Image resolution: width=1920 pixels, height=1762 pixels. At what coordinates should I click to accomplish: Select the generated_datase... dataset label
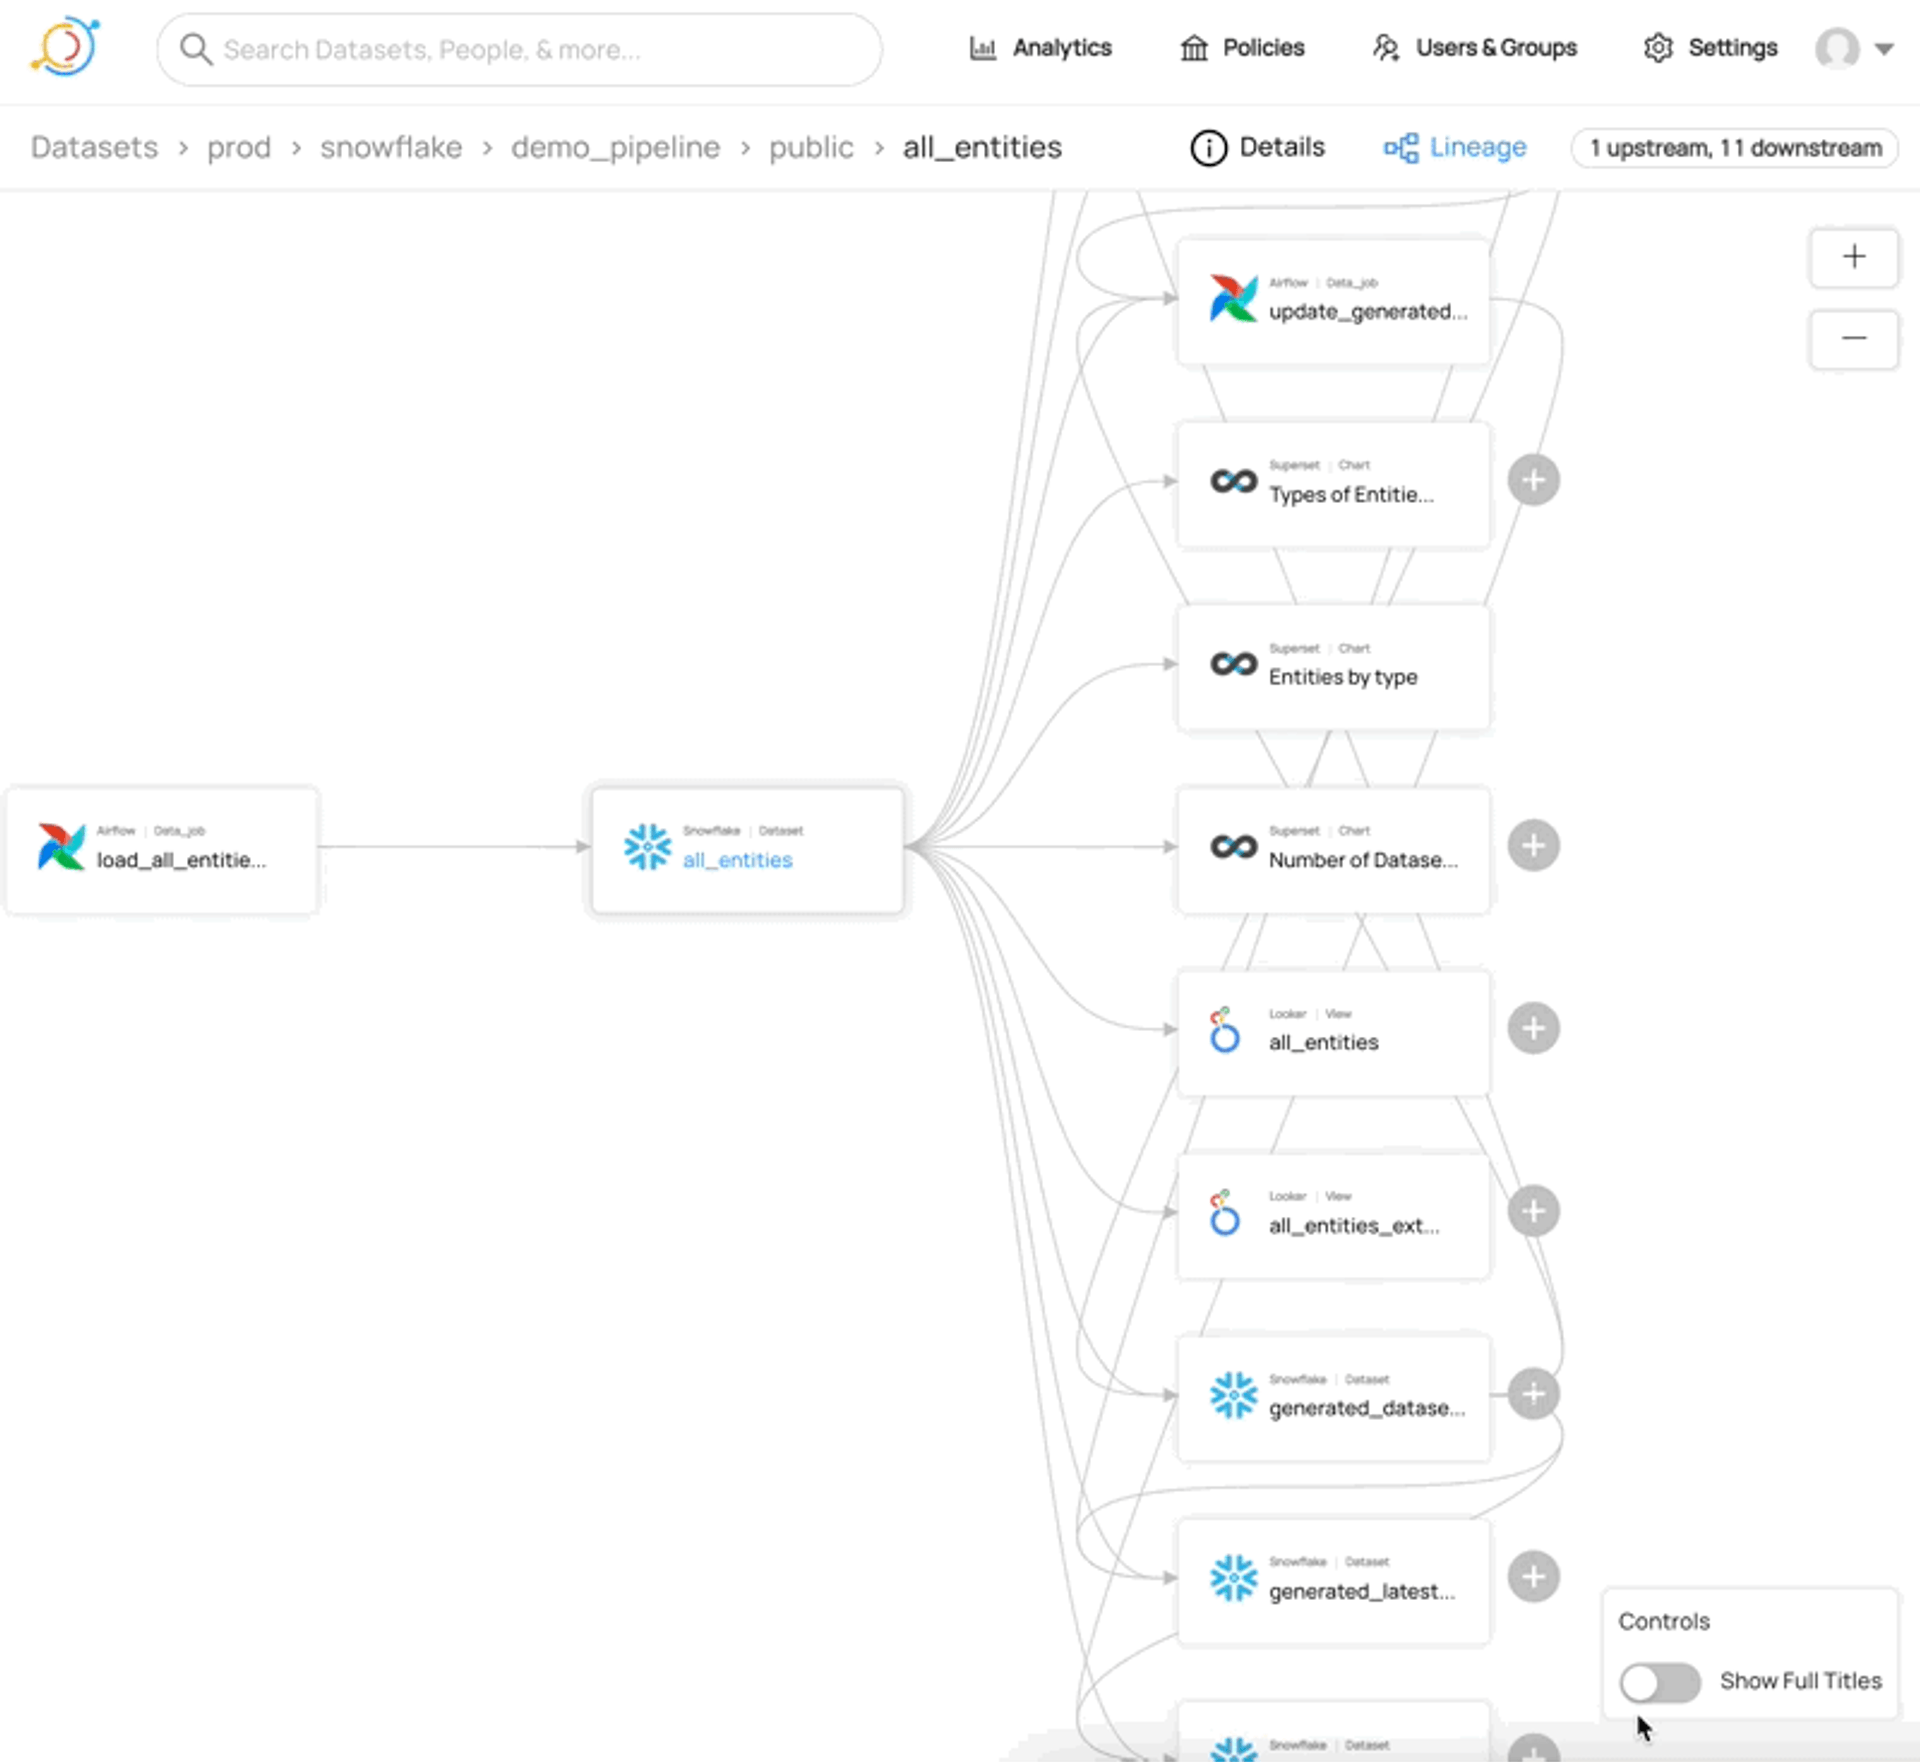click(1367, 1409)
